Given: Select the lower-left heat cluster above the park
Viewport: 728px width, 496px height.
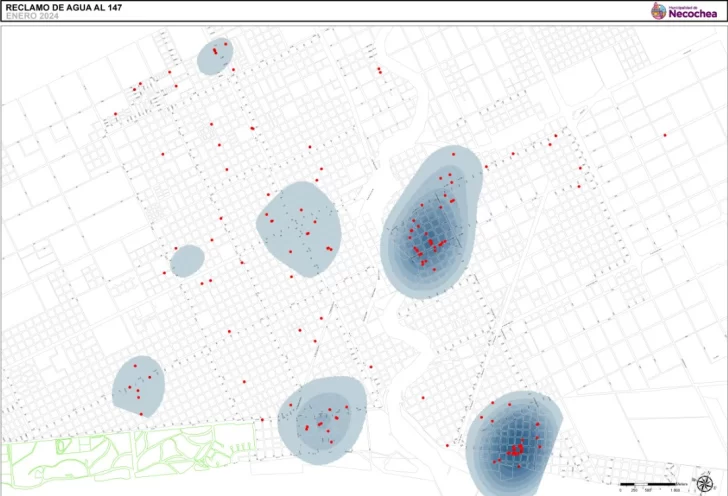Looking at the screenshot, I should point(136,384).
